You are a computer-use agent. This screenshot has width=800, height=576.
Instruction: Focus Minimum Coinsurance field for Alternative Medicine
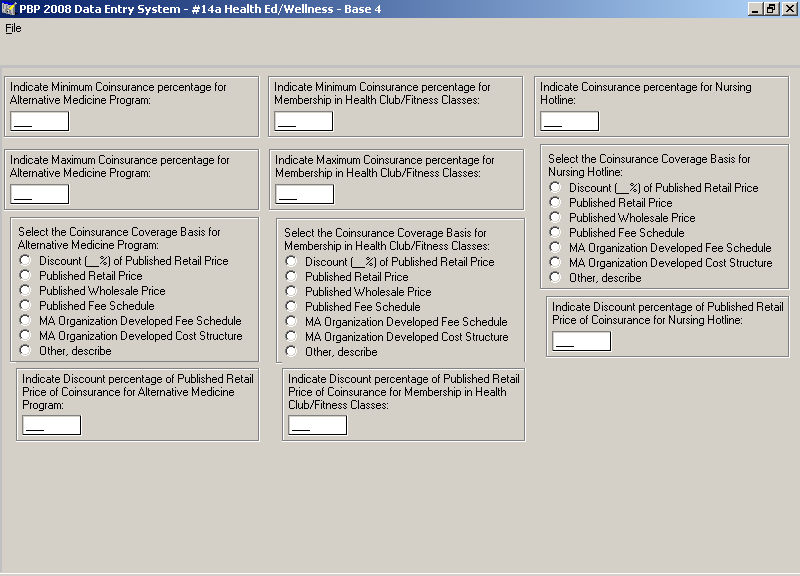[x=40, y=121]
